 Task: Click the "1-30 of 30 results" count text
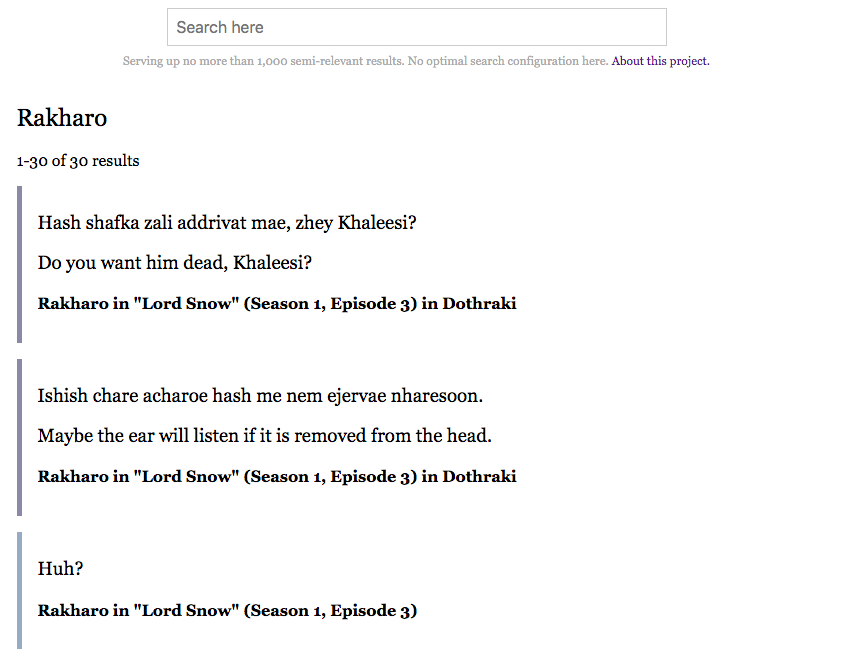[78, 161]
